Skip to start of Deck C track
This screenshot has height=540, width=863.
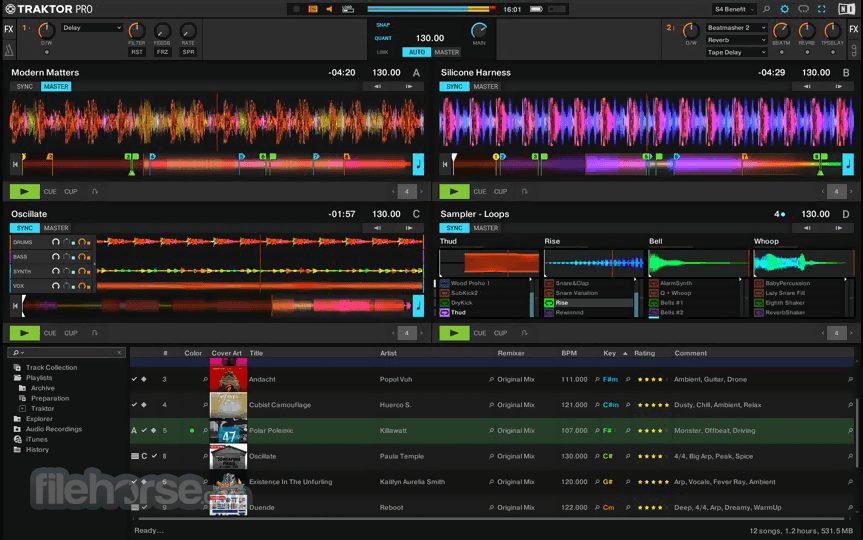point(15,306)
